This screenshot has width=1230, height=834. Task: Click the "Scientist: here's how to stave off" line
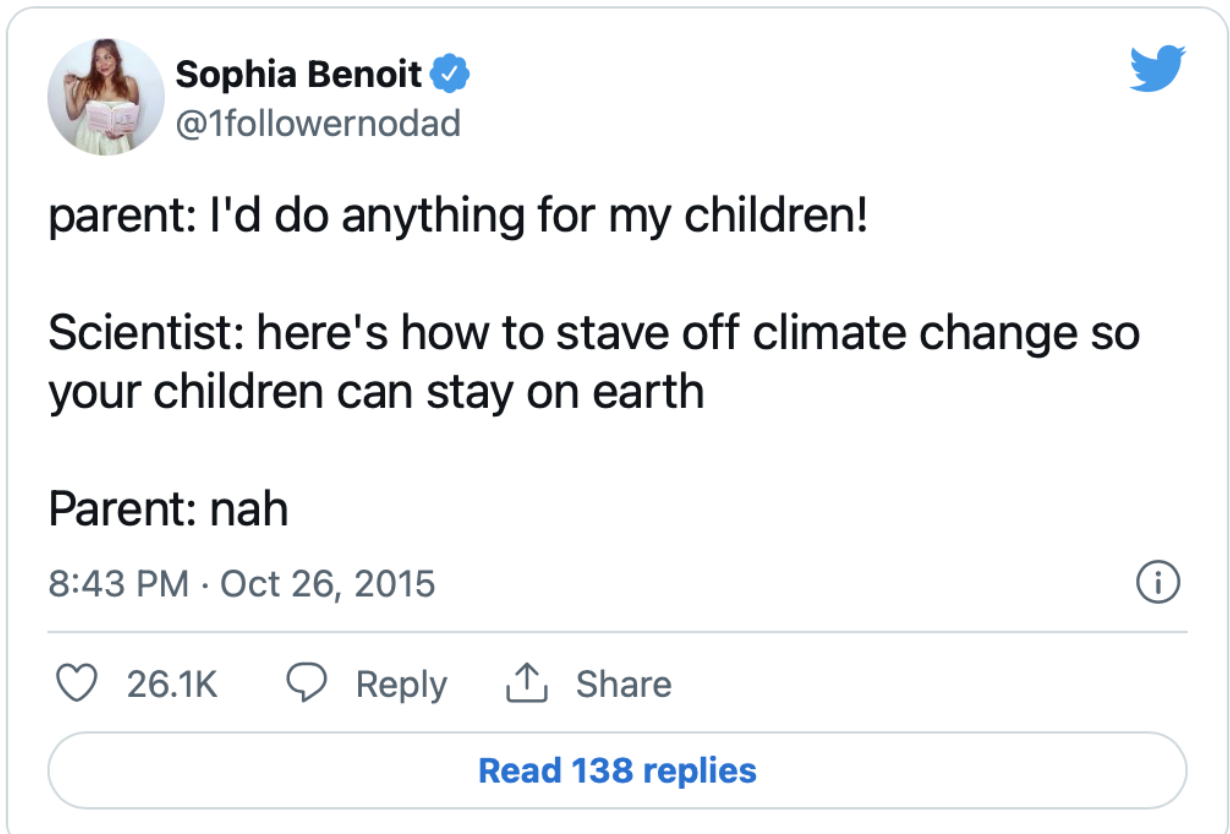tap(593, 333)
